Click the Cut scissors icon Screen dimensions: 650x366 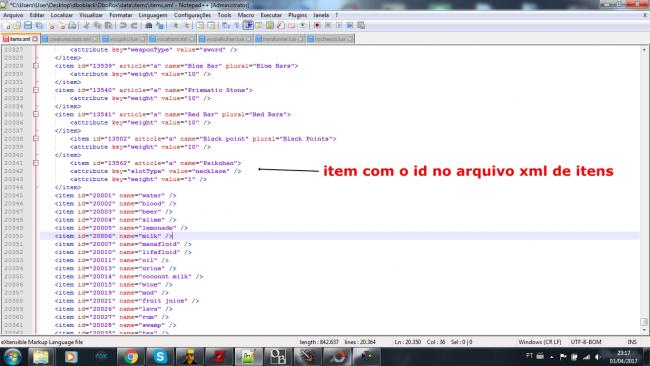86,26
